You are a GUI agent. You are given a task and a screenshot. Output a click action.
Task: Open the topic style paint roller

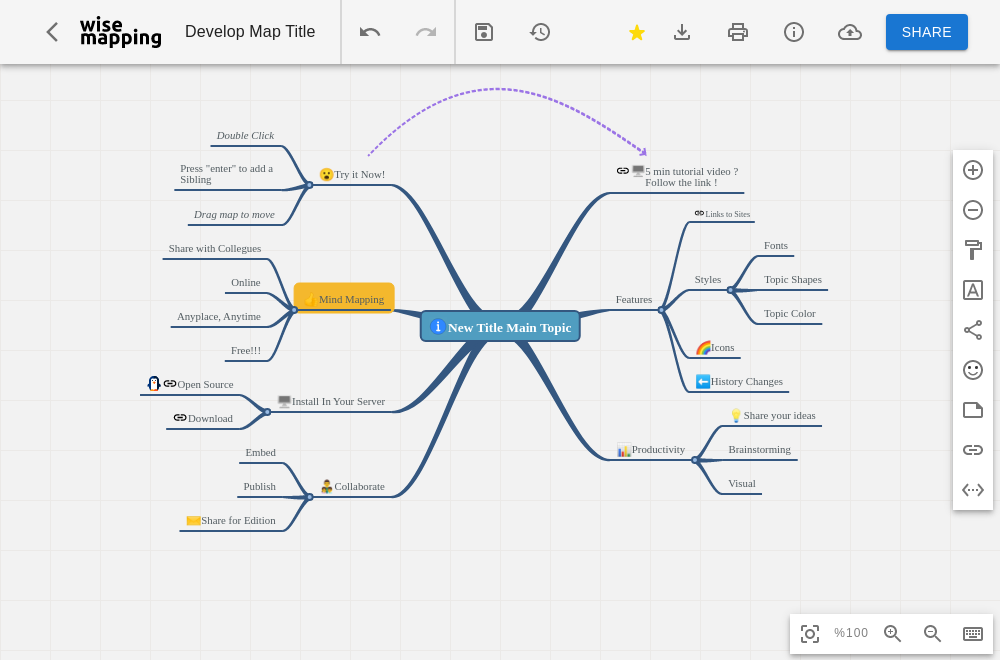tap(973, 250)
